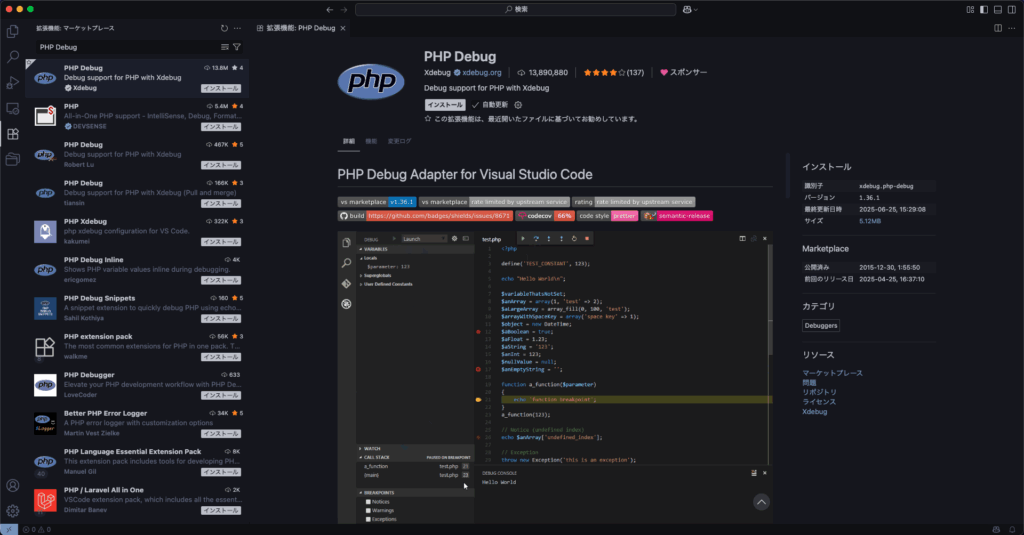Screen dimensions: 1024x535
Task: Refresh the extensions marketplace list
Action: pyautogui.click(x=224, y=28)
